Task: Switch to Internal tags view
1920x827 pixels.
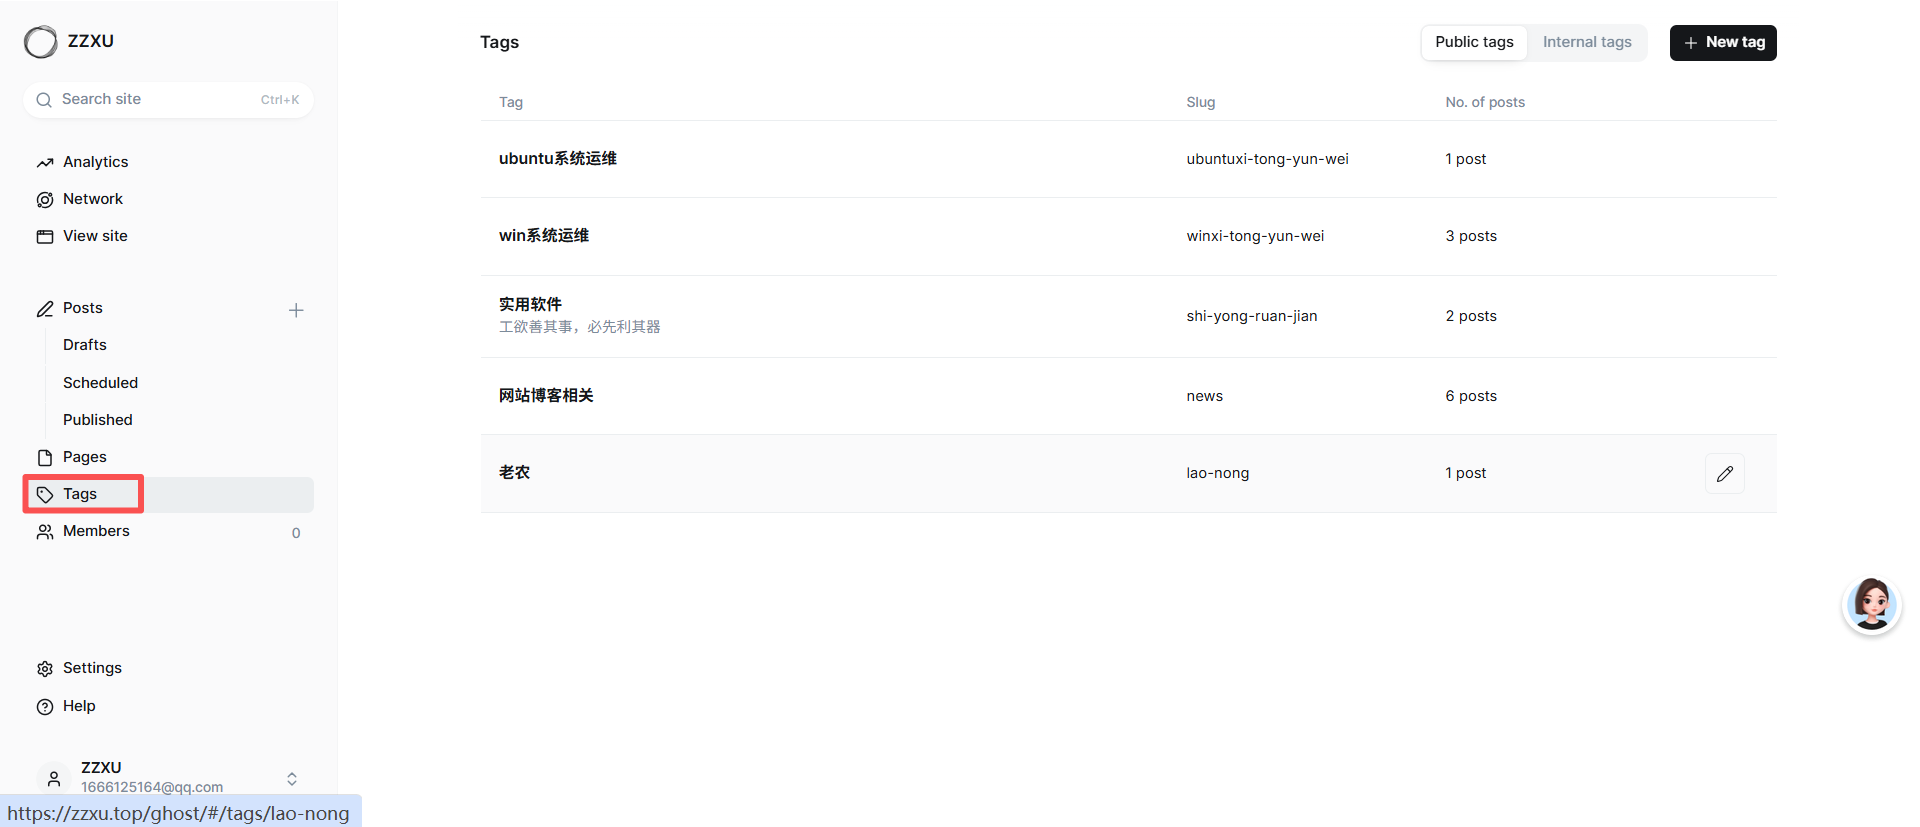Action: [x=1587, y=42]
